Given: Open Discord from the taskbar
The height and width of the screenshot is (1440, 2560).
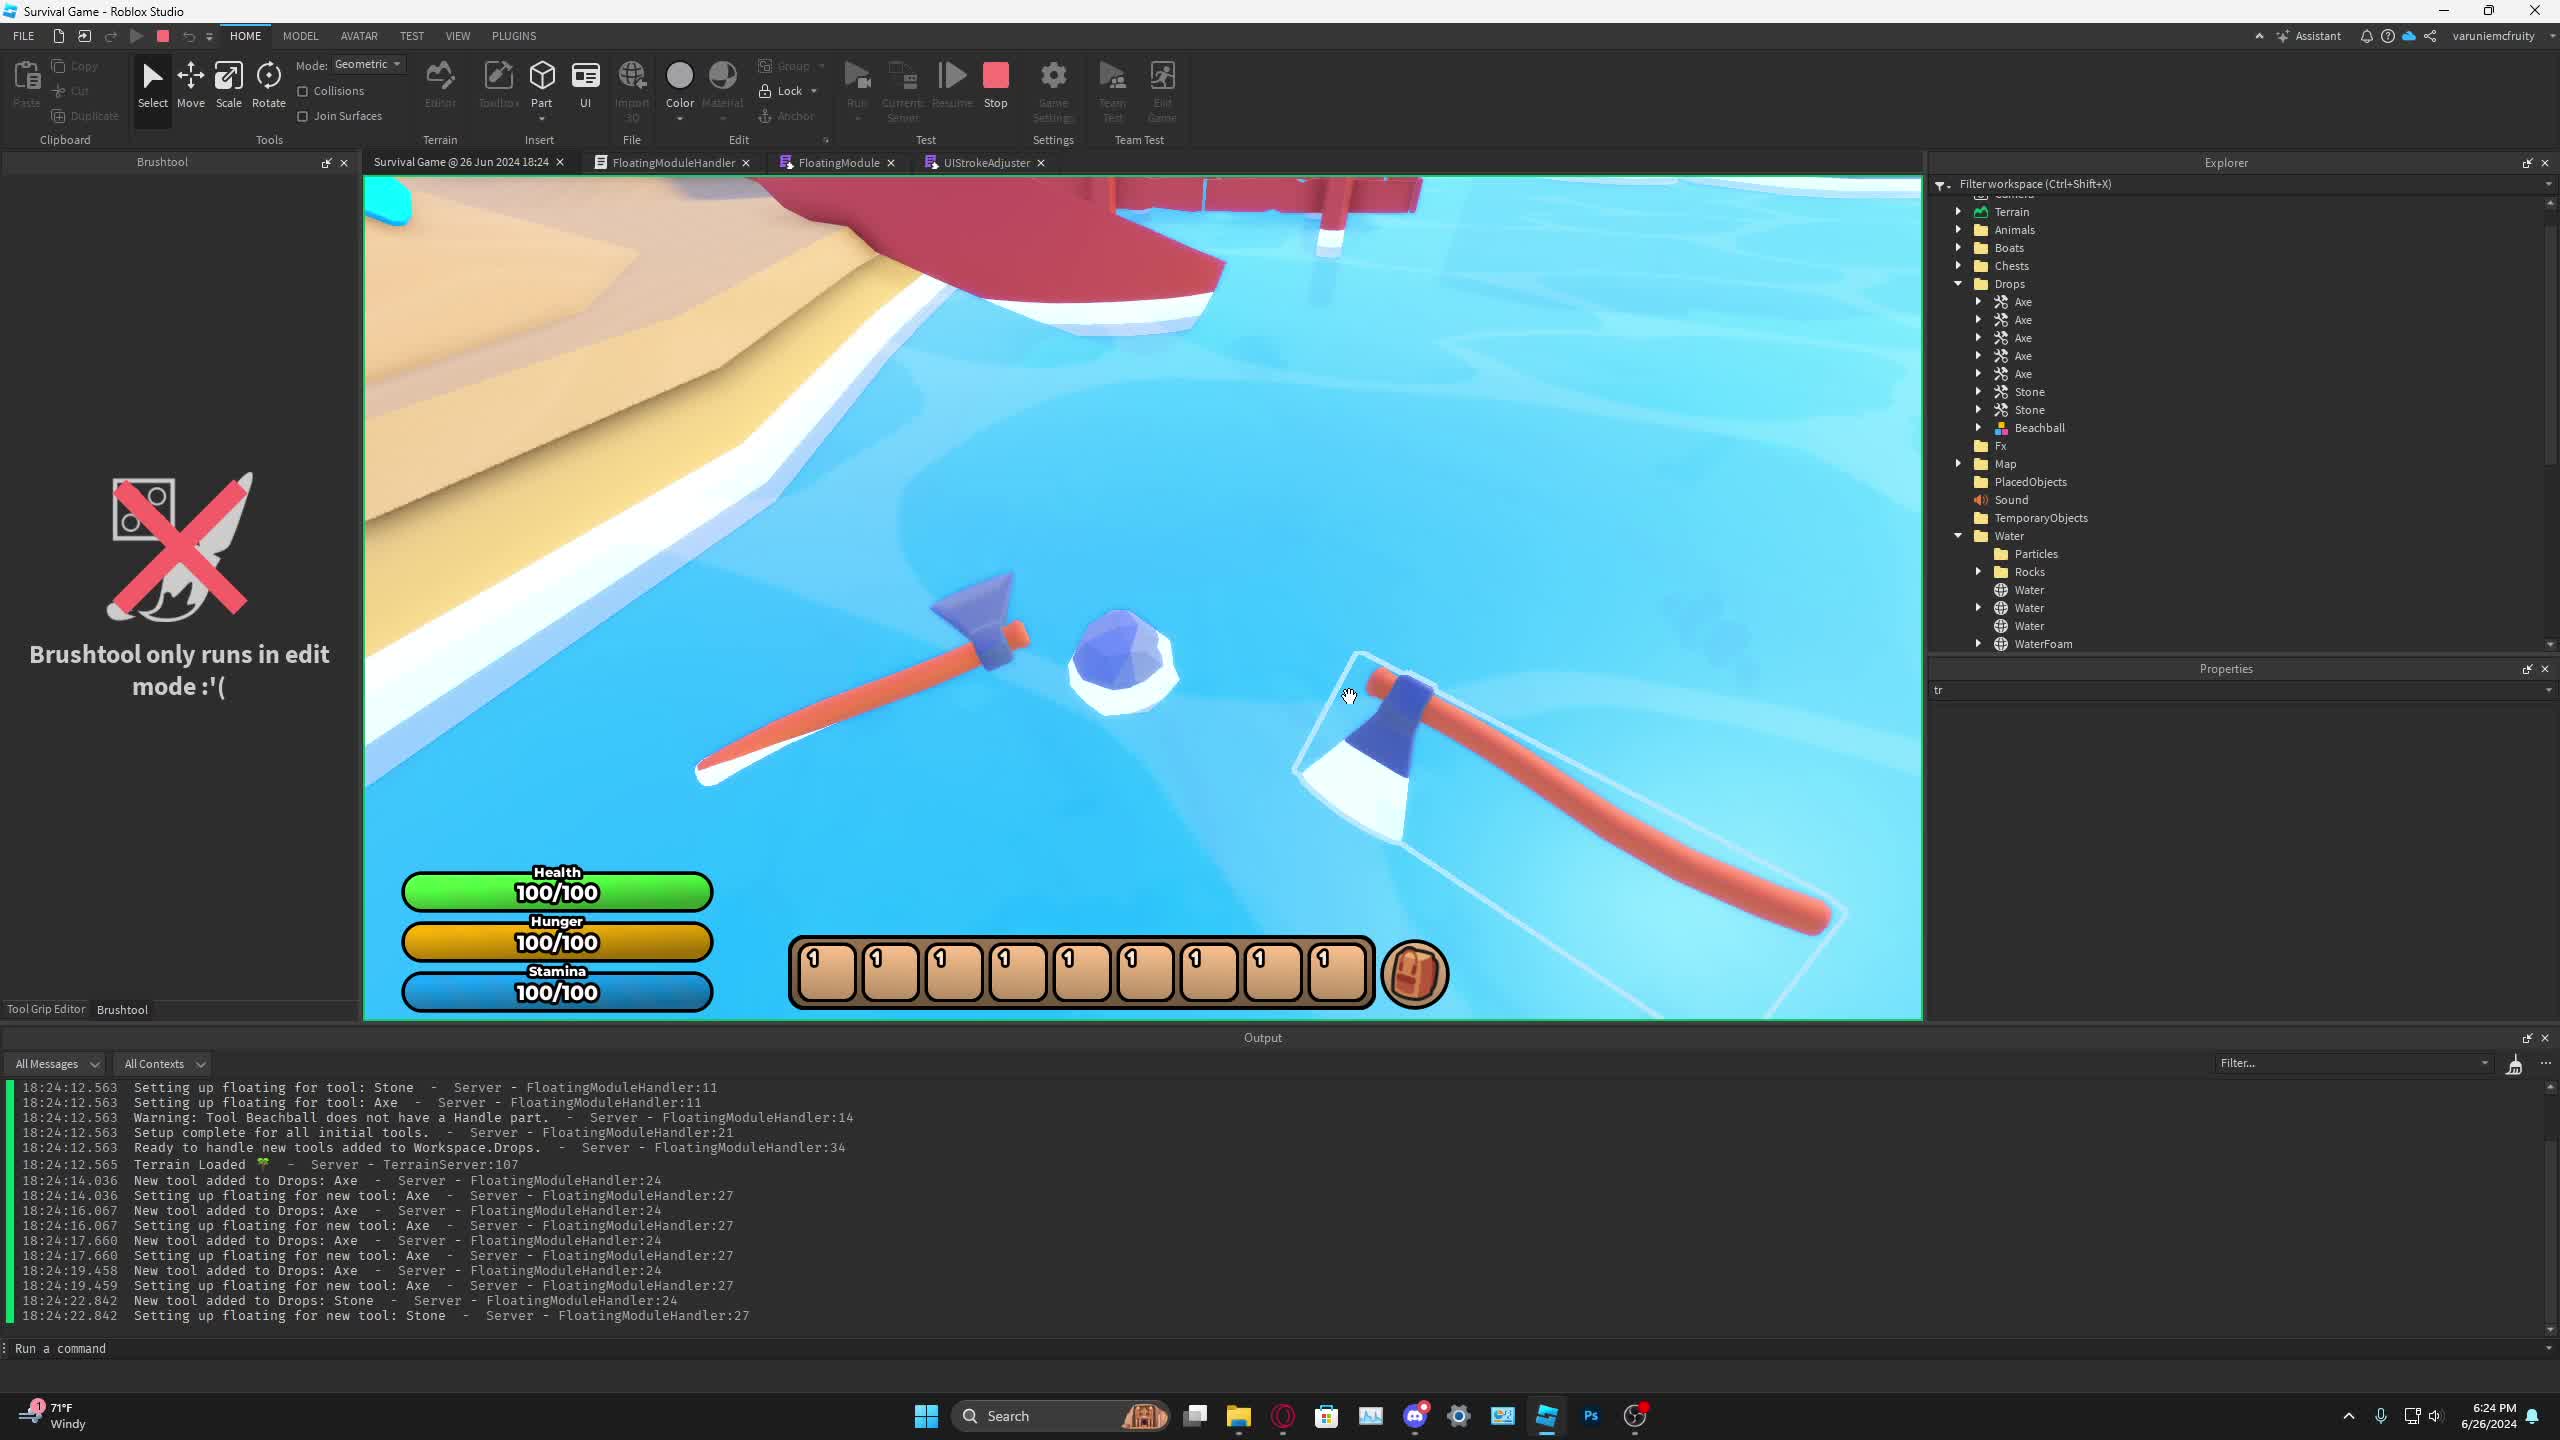Looking at the screenshot, I should pyautogui.click(x=1414, y=1416).
